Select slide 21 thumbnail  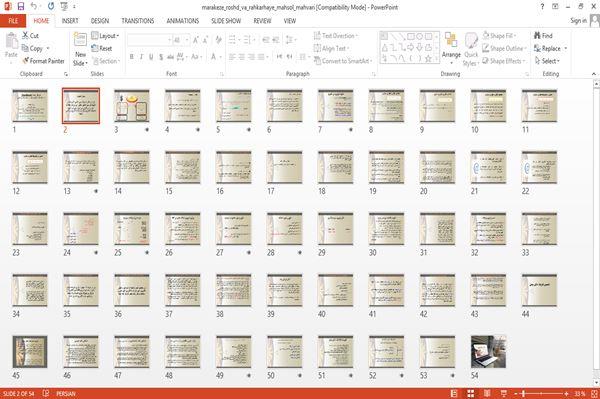(488, 168)
